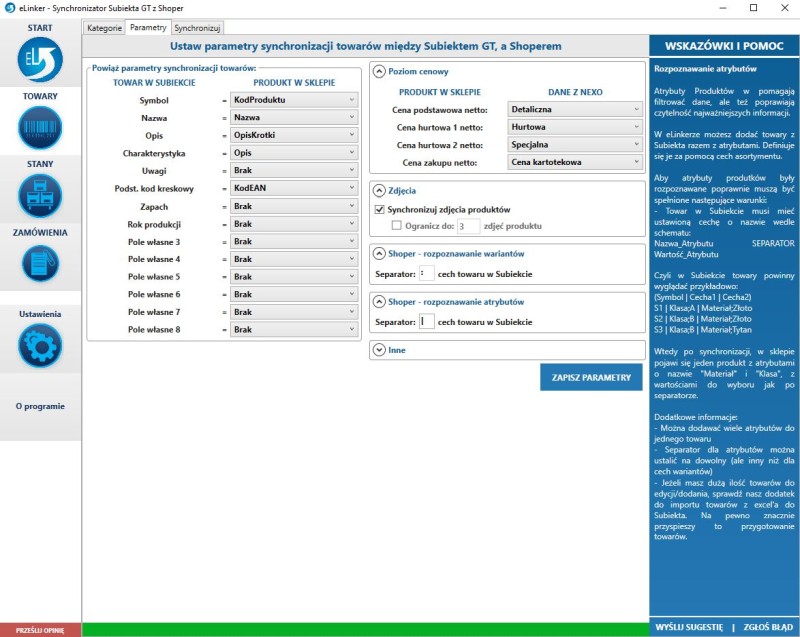The width and height of the screenshot is (800, 637).
Task: Switch to the Kategorie tab
Action: (x=104, y=28)
